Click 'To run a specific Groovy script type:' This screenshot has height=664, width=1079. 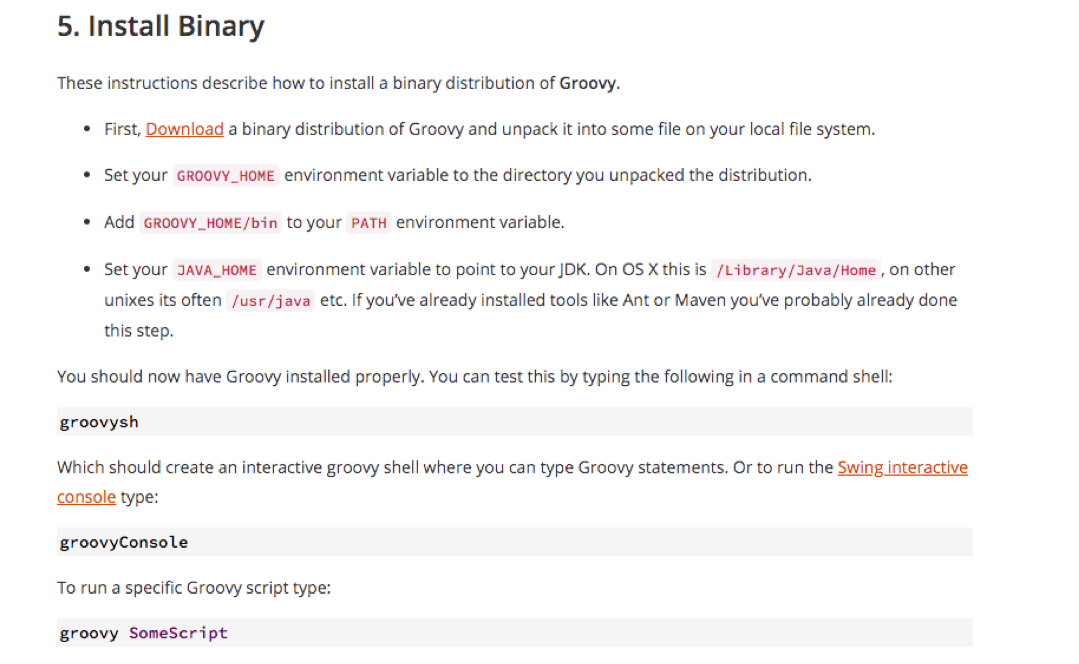coord(194,588)
